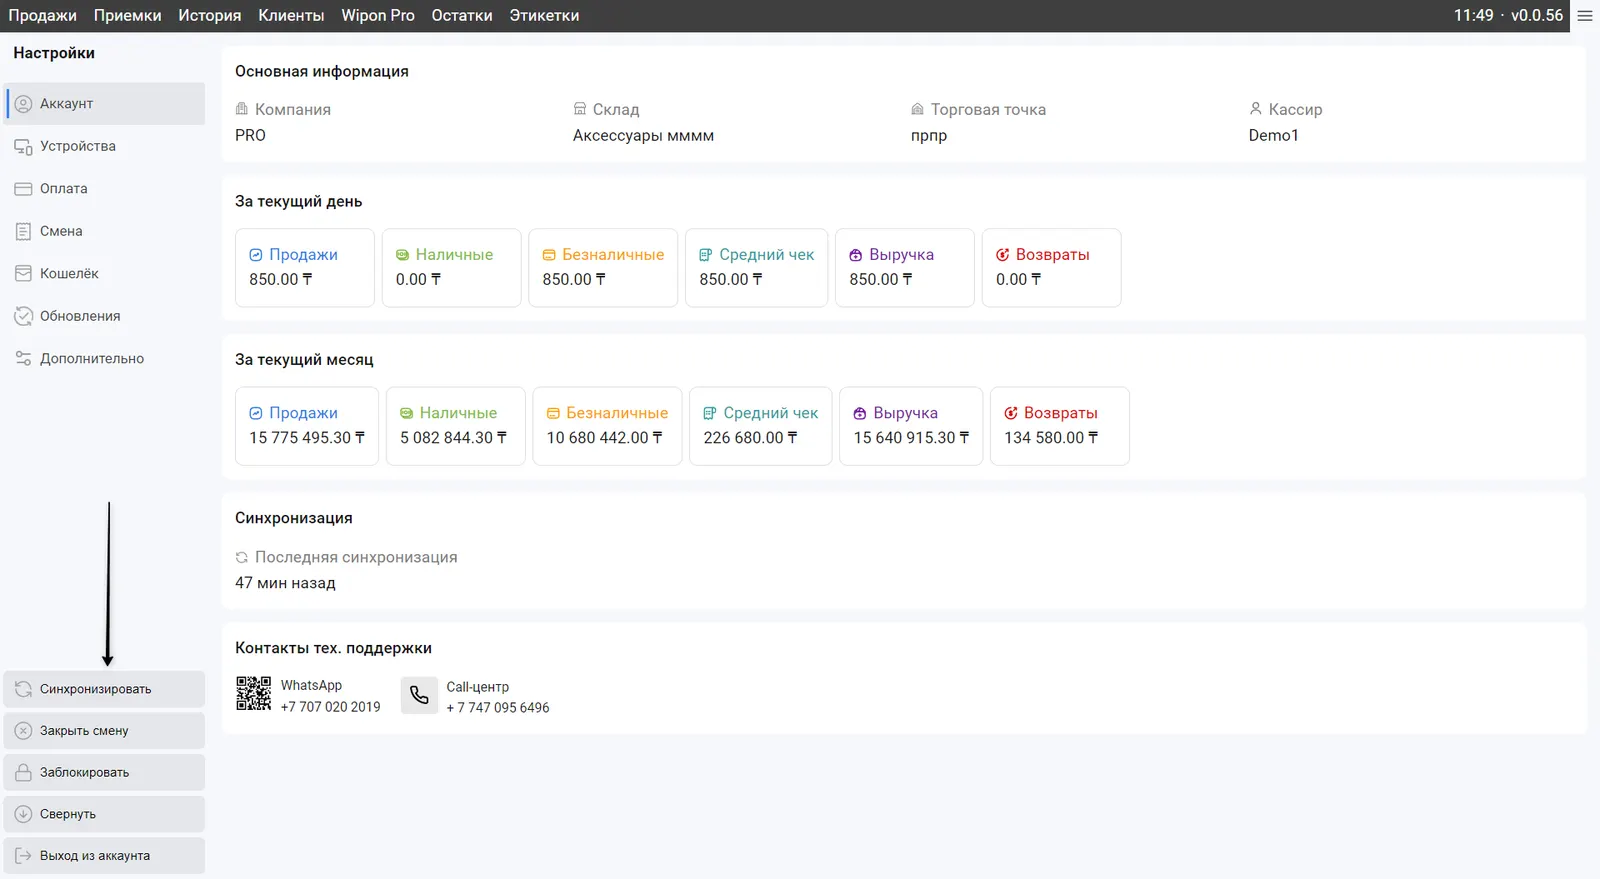Screen dimensions: 1600x879
Task: Log out via Выход из аккаунта
Action: point(104,856)
